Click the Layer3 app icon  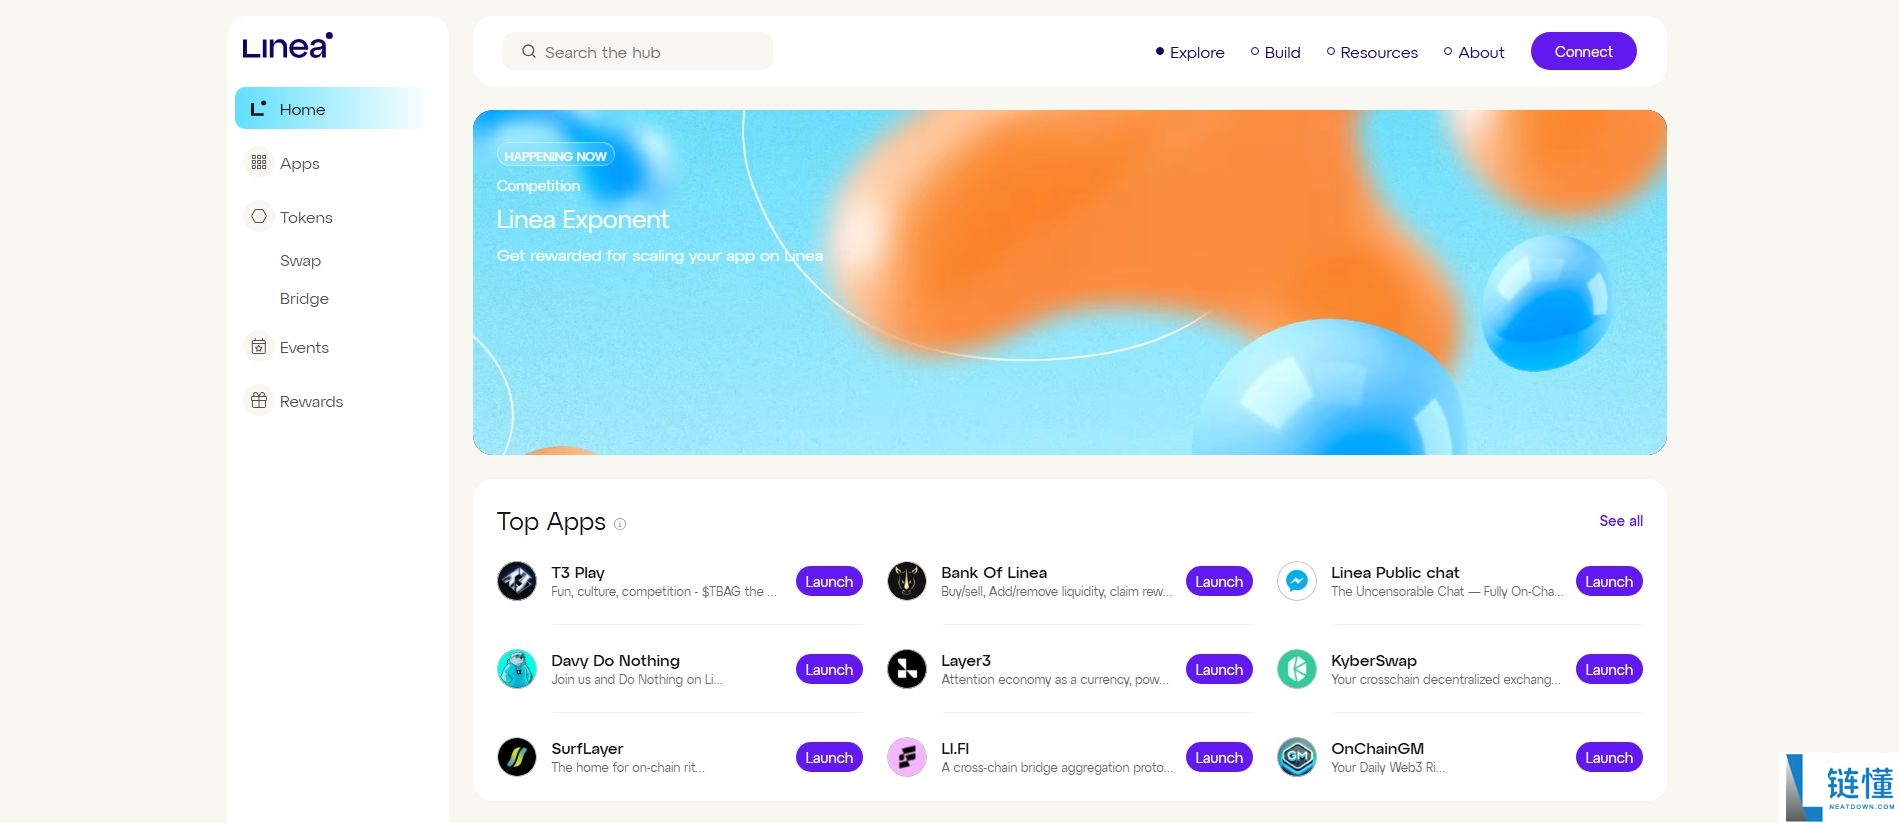click(x=907, y=669)
